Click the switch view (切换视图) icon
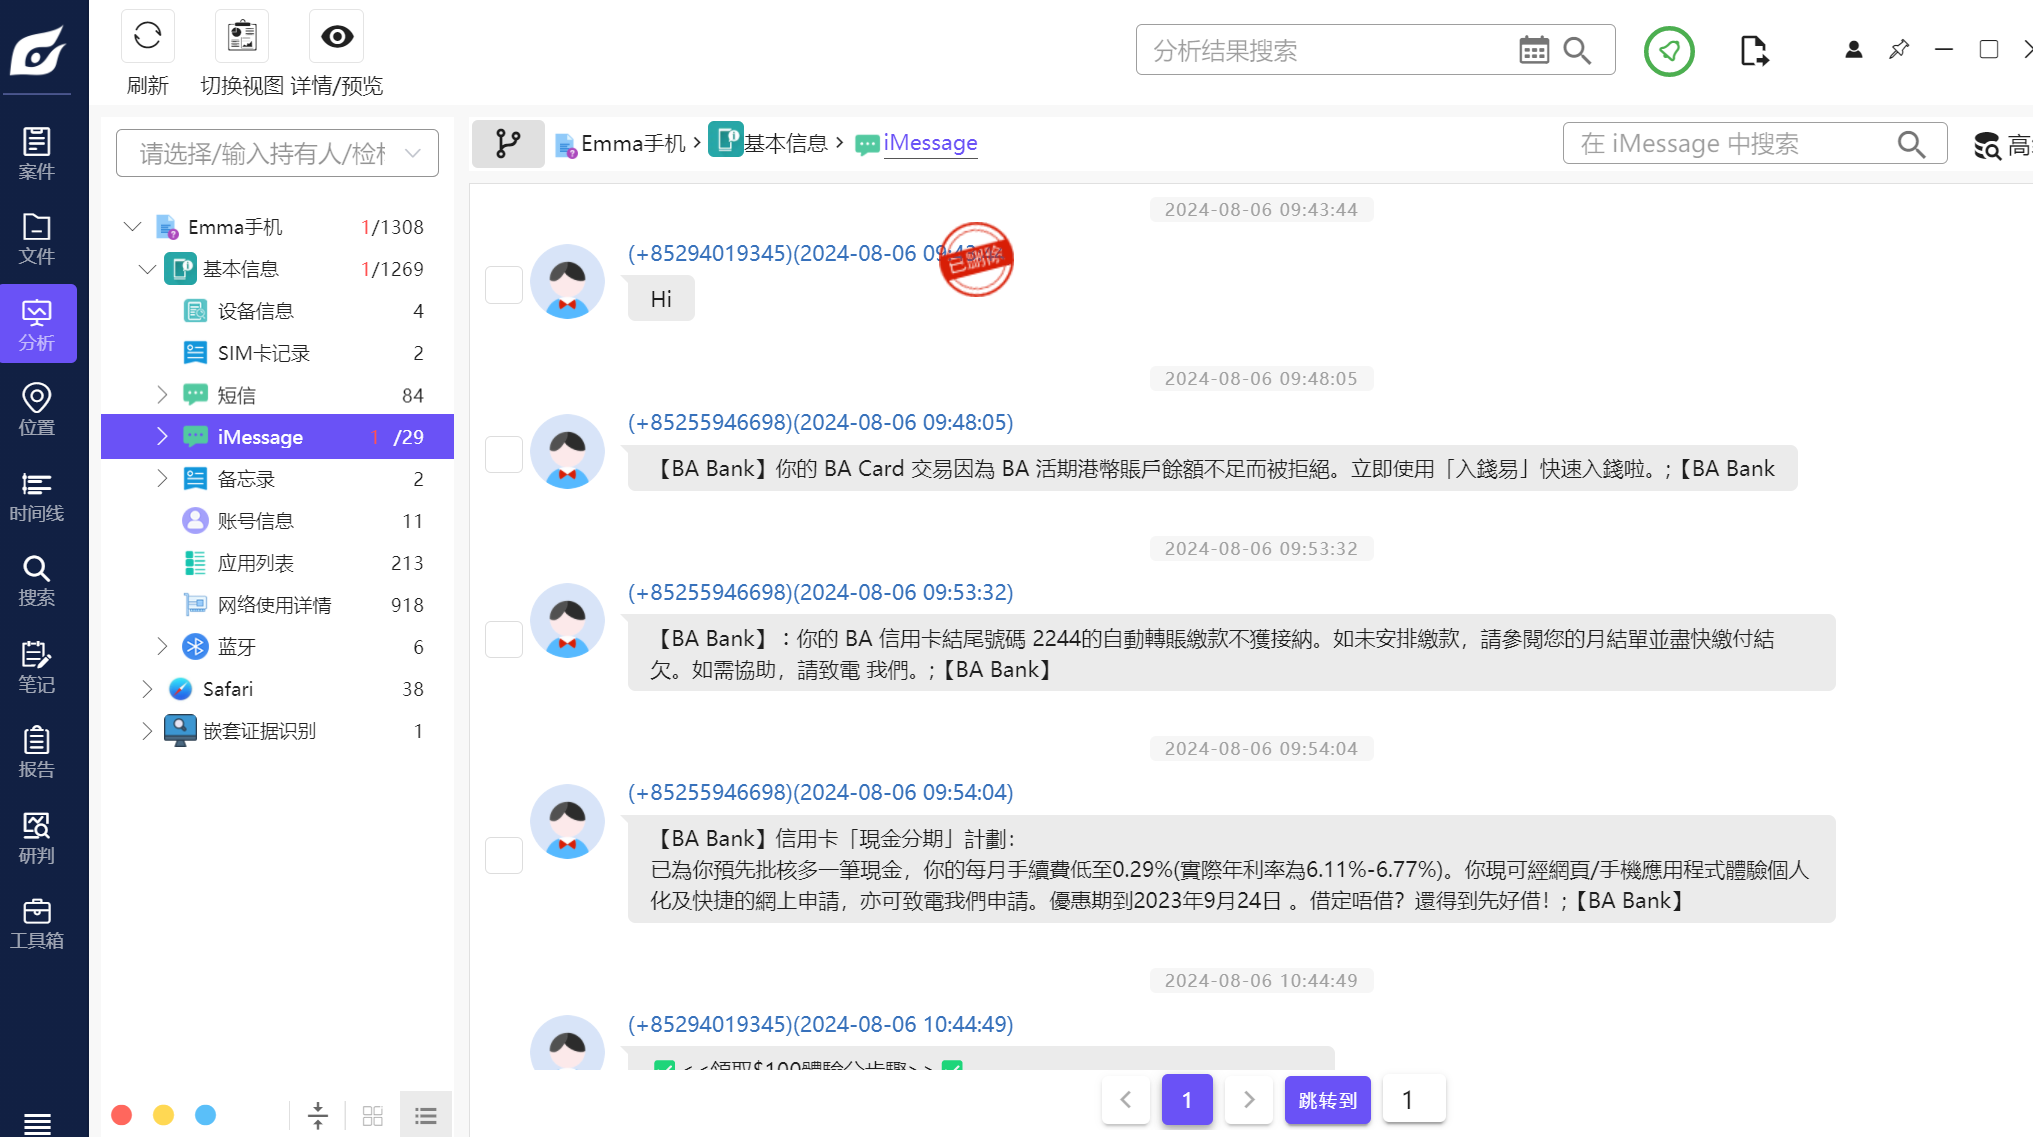This screenshot has width=2033, height=1137. coord(241,37)
